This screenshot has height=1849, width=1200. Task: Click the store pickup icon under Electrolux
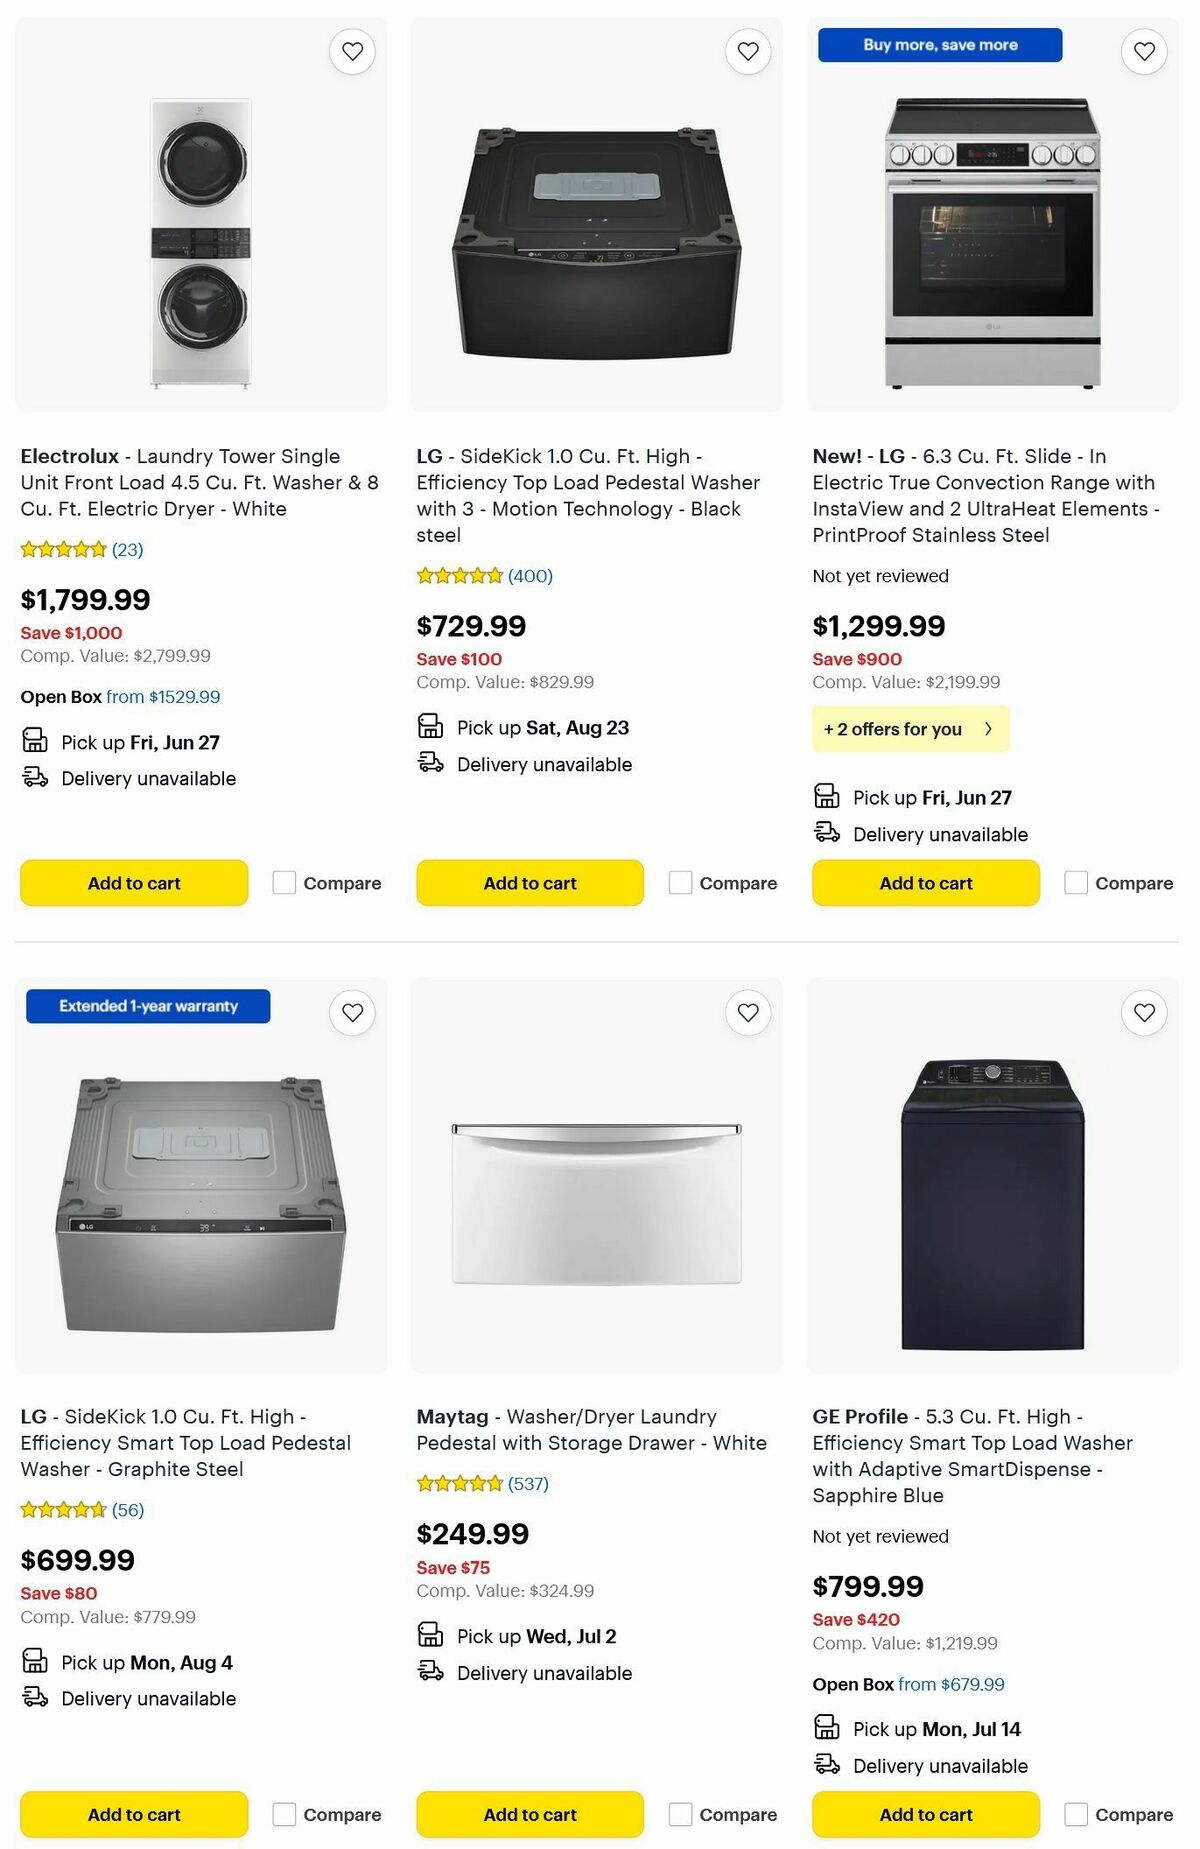(x=35, y=741)
